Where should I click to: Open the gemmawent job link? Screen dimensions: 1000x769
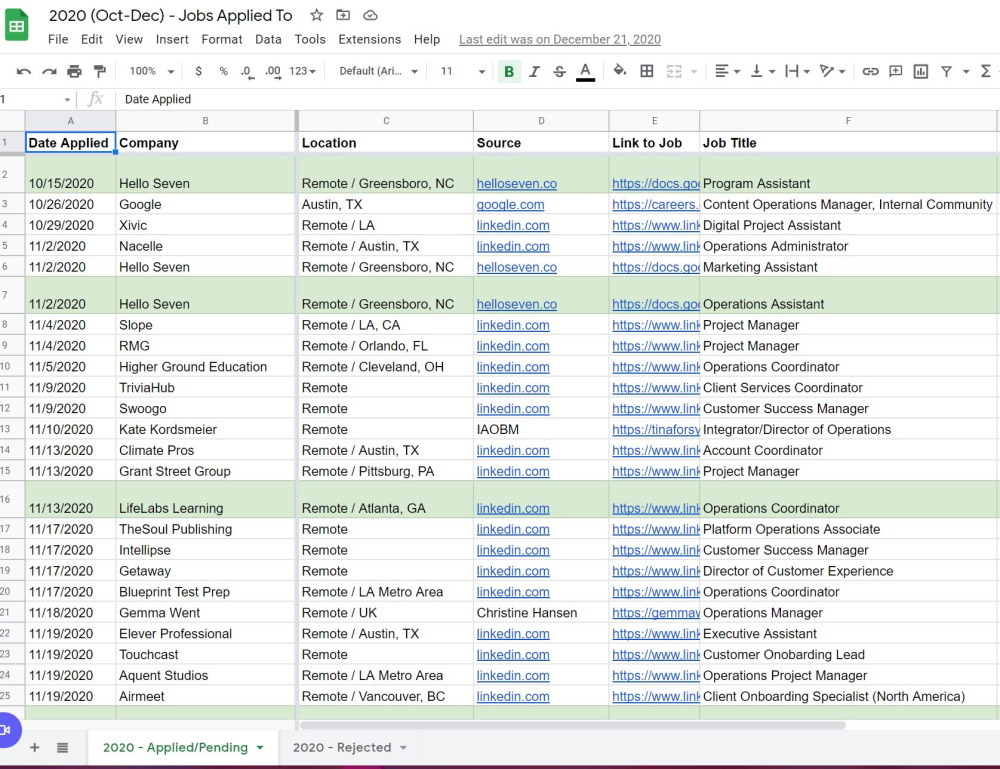(656, 613)
